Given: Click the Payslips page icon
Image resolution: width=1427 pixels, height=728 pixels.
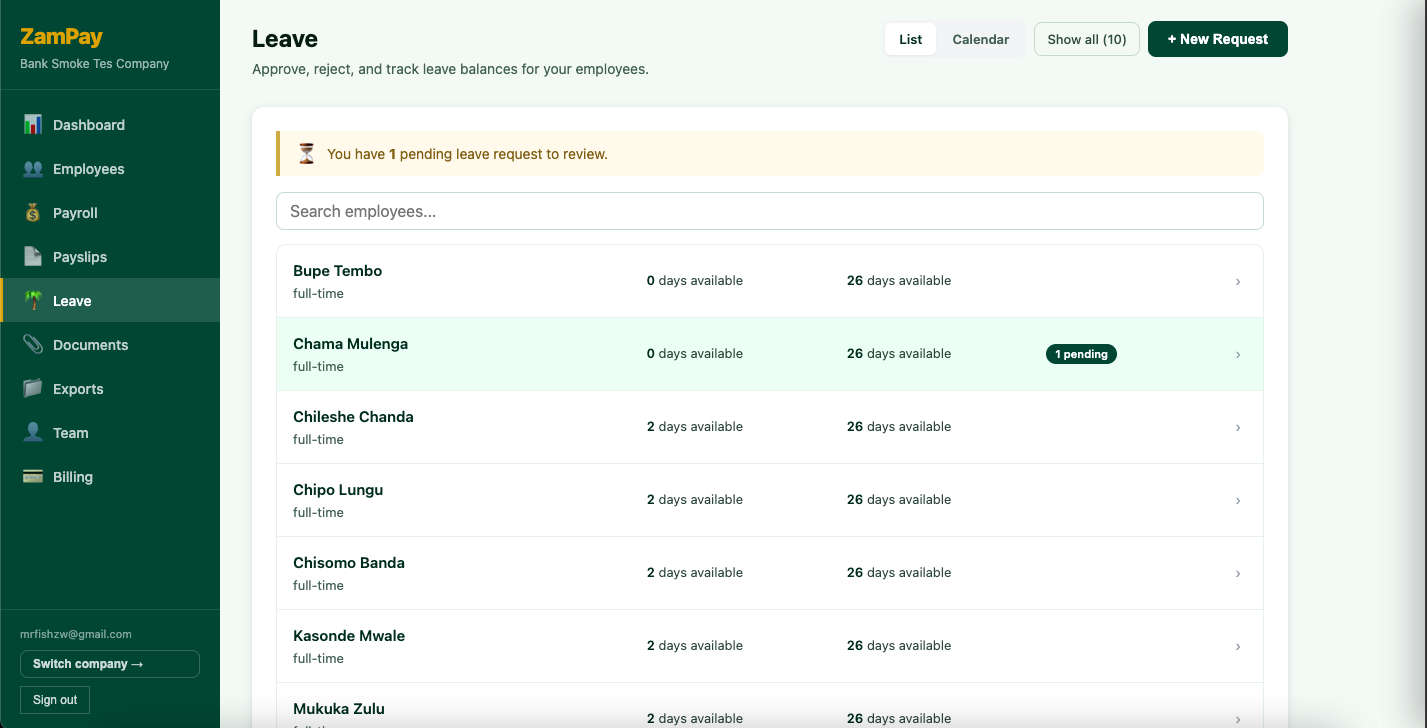Looking at the screenshot, I should tap(33, 257).
